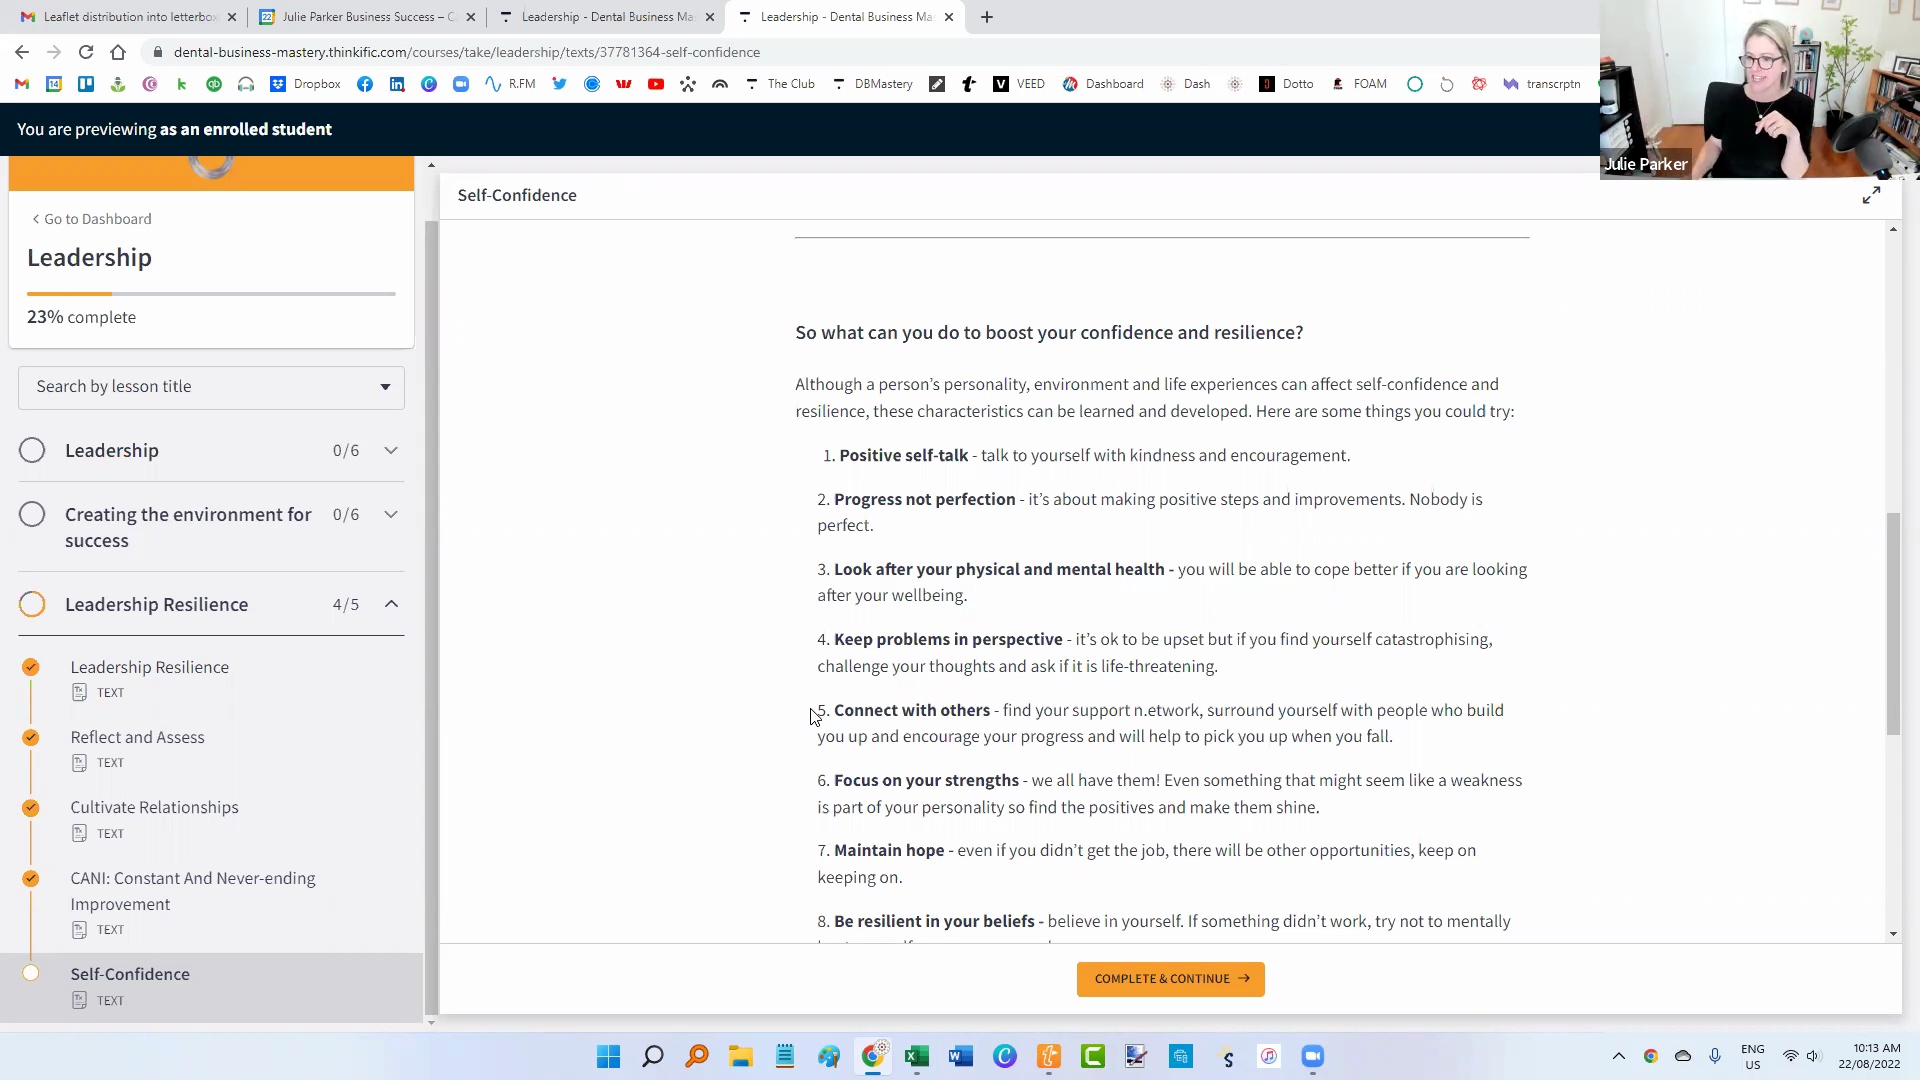
Task: Open Zoom from the taskbar
Action: 1312,1056
